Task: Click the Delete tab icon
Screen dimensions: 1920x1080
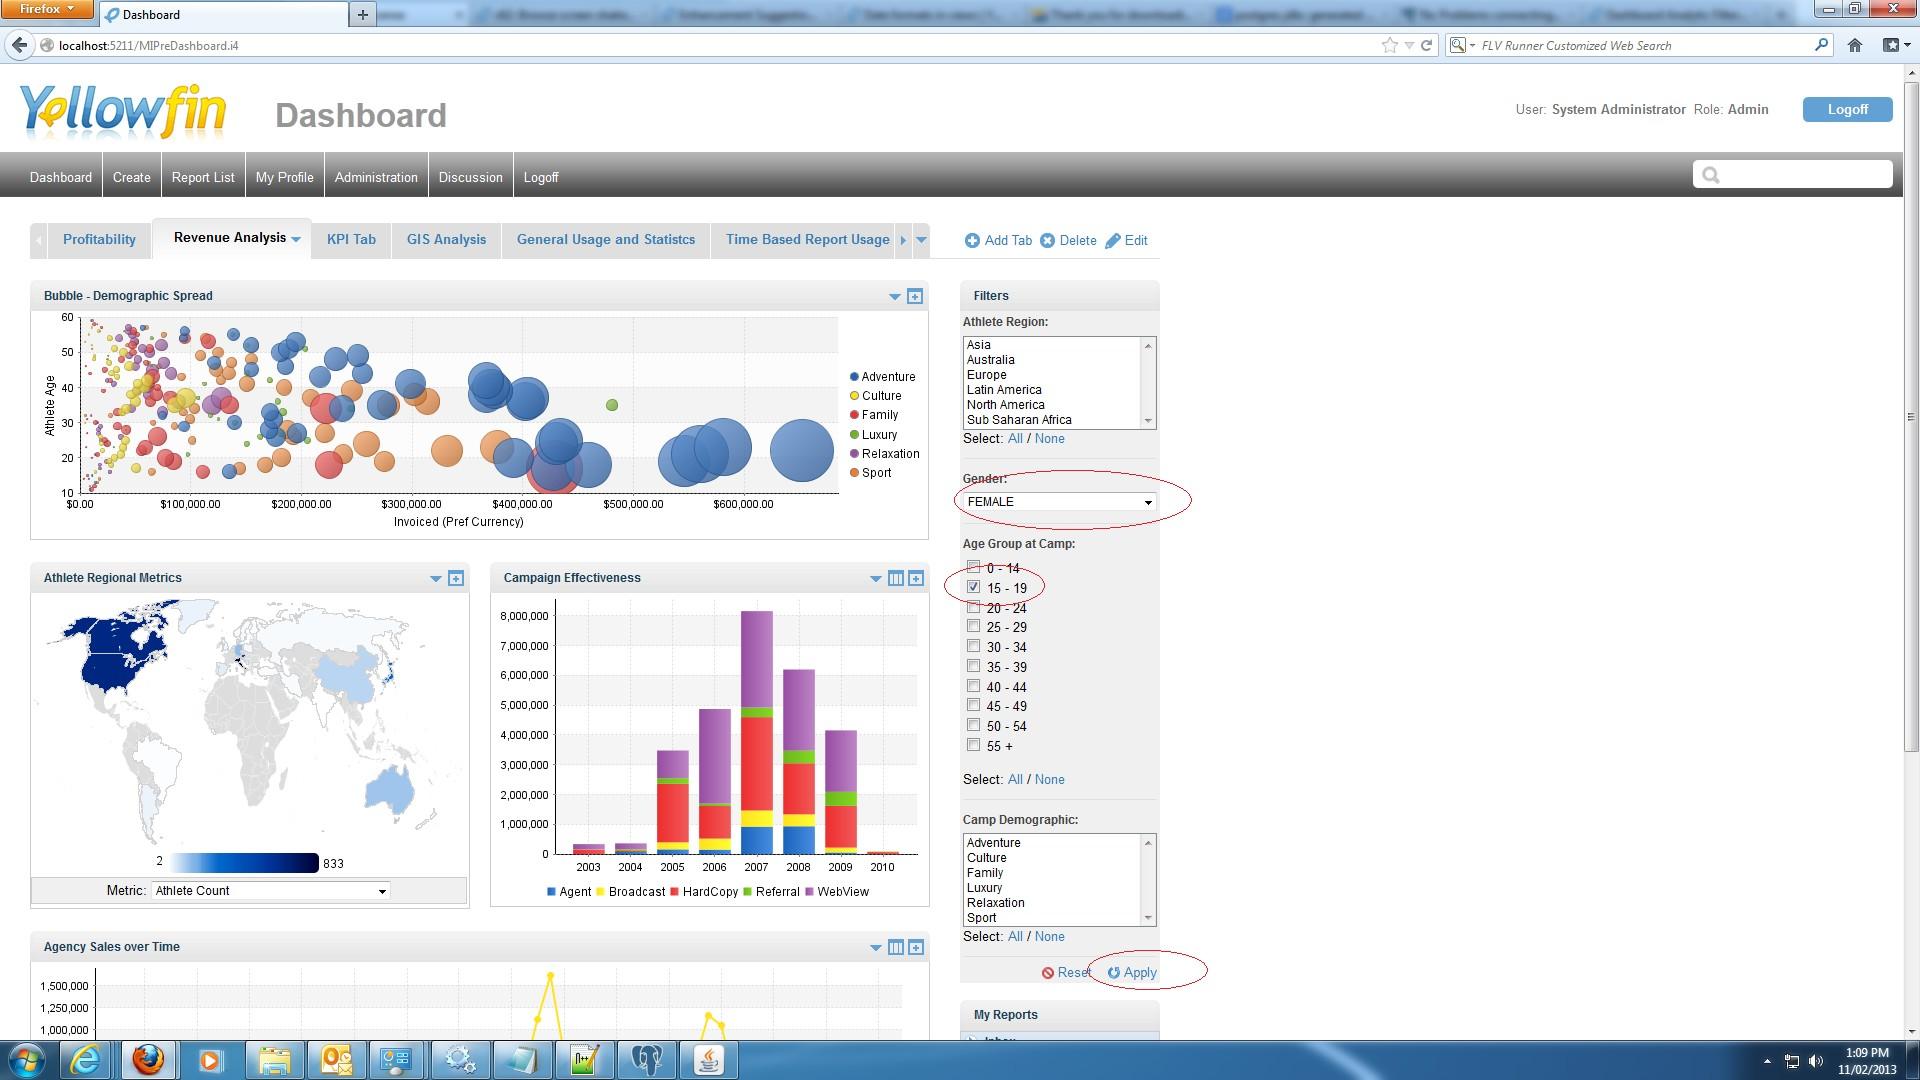Action: [1047, 240]
